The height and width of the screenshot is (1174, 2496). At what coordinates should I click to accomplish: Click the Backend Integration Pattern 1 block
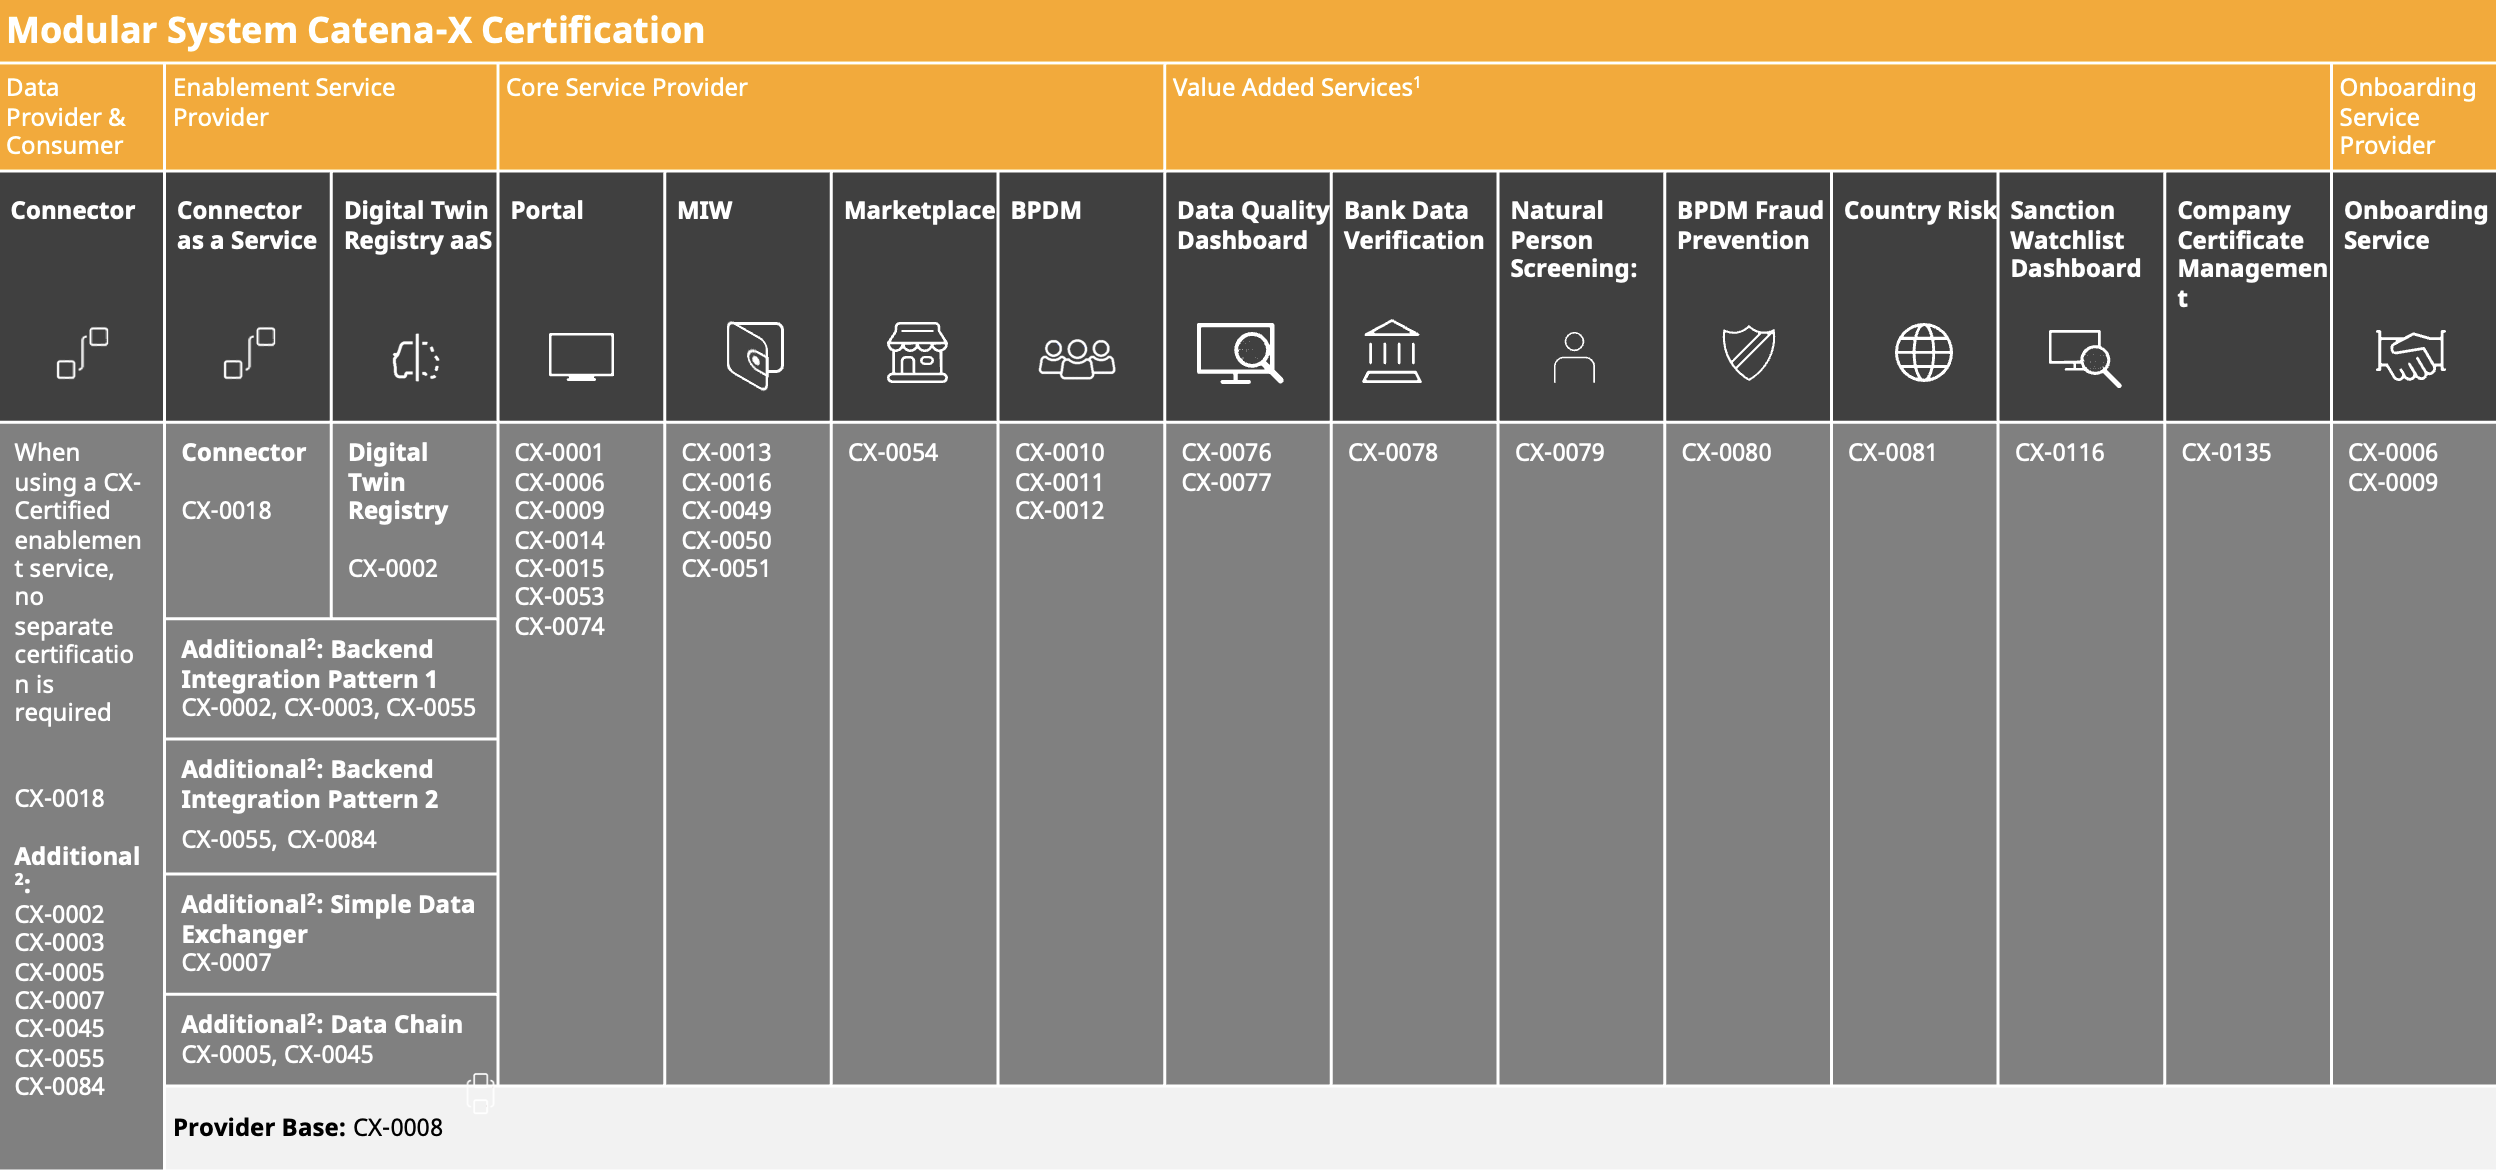click(331, 679)
